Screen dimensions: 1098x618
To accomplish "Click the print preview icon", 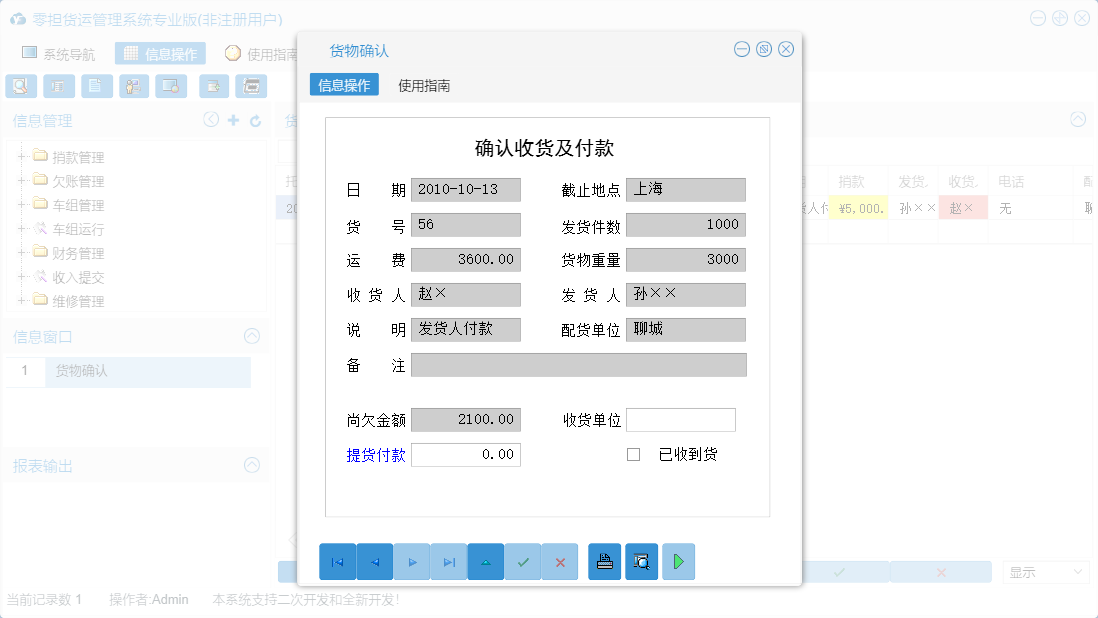I will [x=641, y=561].
